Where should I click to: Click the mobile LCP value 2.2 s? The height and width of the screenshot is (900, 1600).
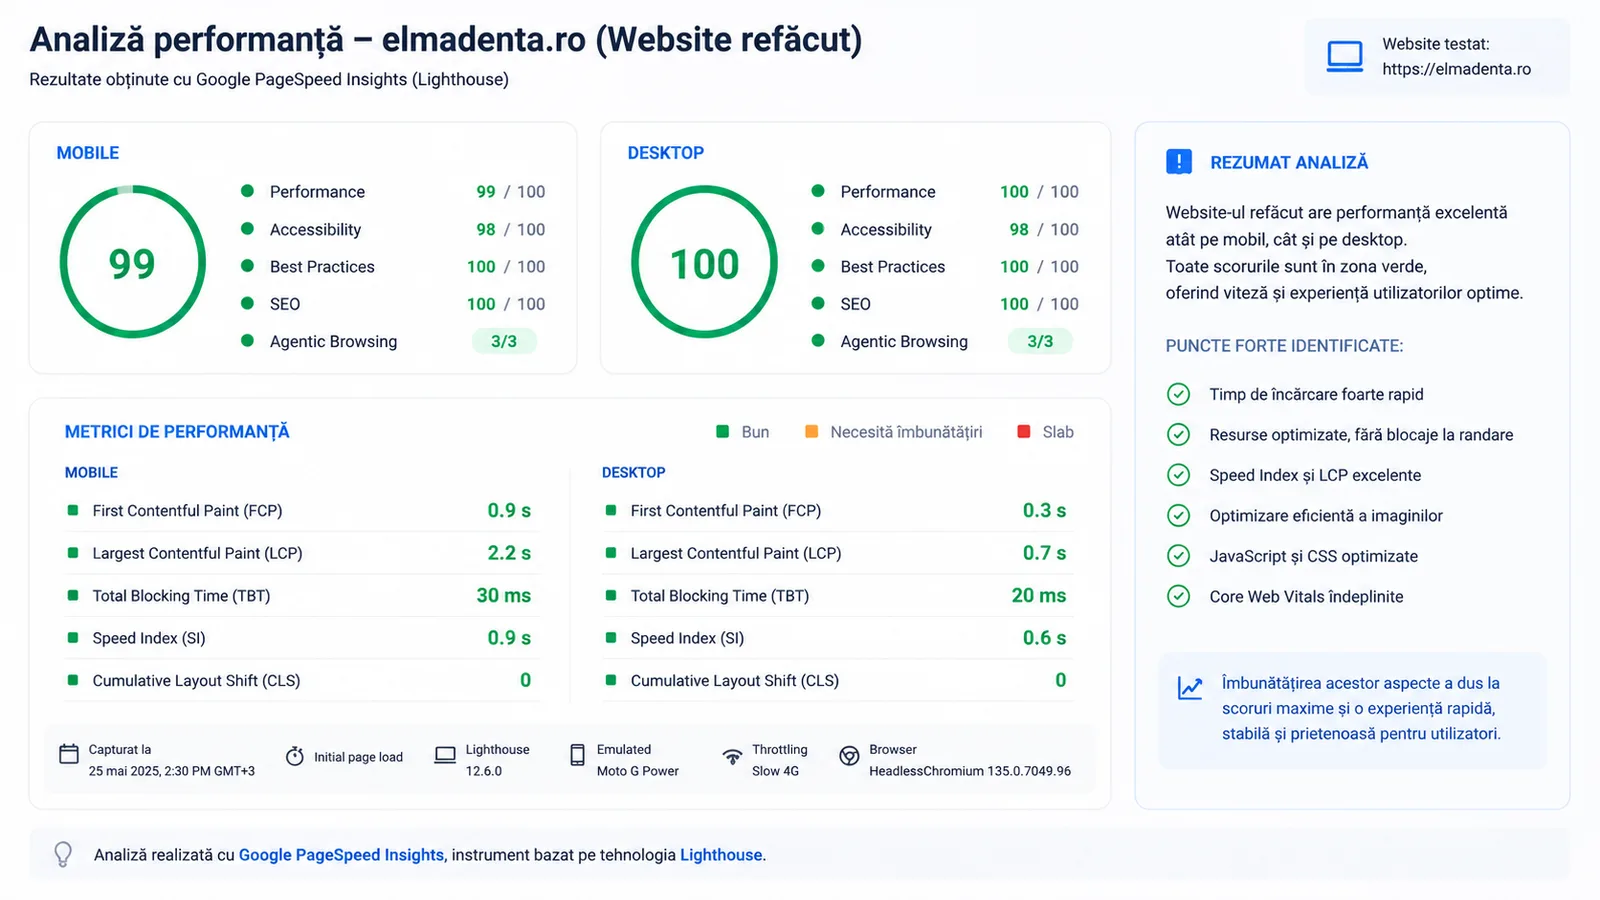click(509, 553)
